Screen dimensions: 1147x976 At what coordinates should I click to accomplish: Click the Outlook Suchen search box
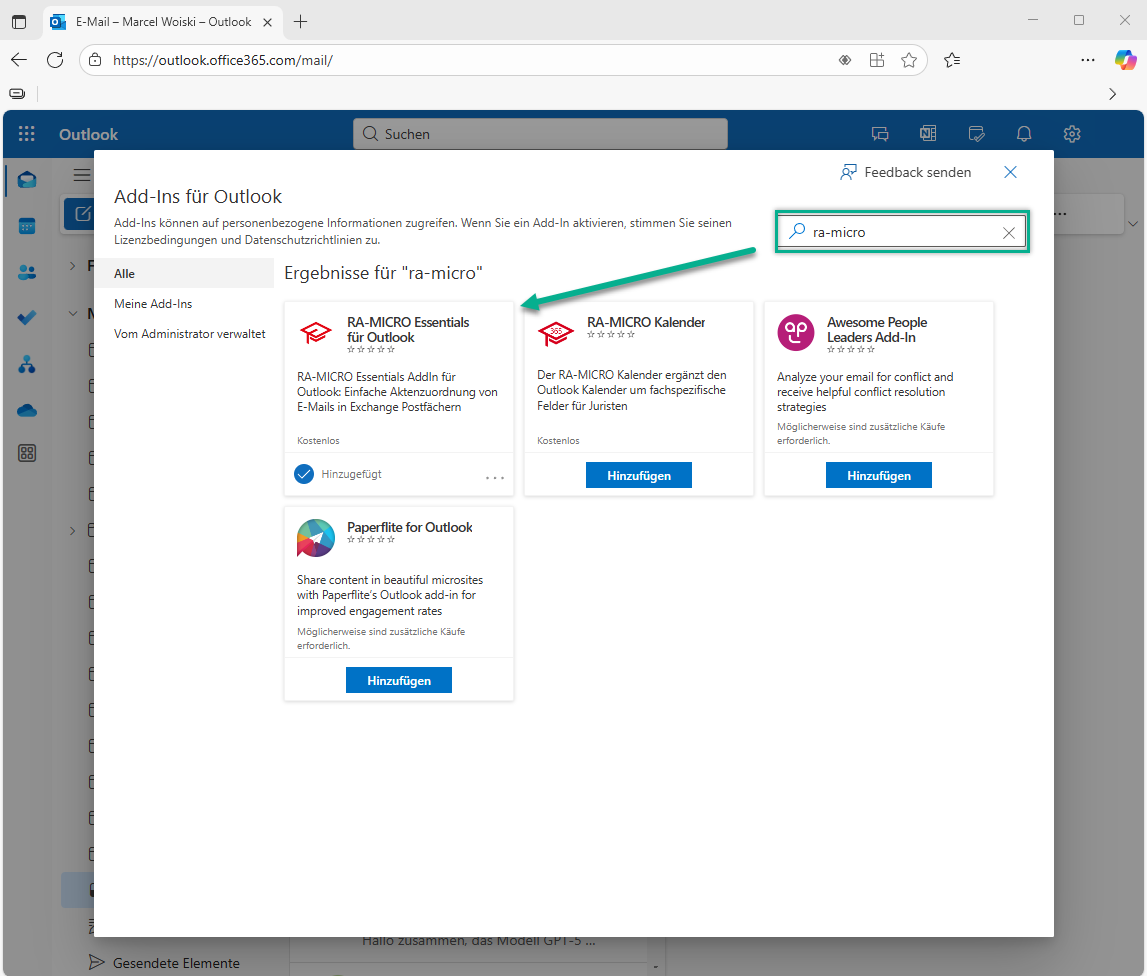[x=540, y=134]
